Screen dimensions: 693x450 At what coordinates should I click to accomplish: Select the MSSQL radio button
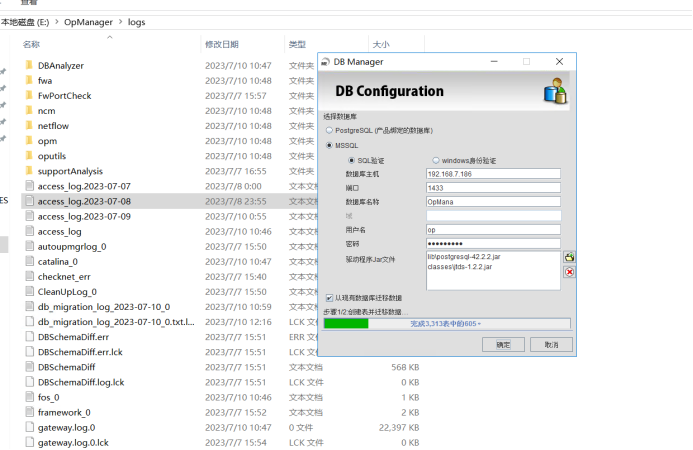(x=329, y=145)
